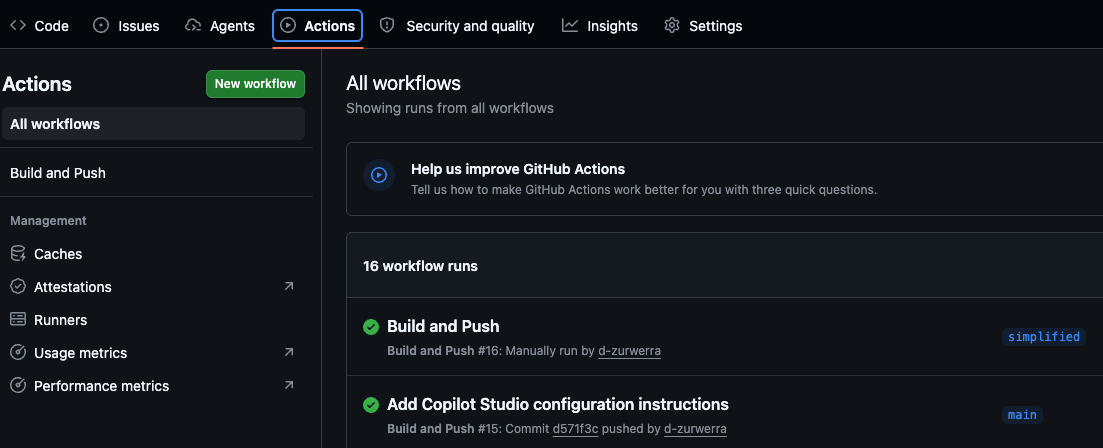Go to Security and quality tab
Viewport: 1103px width, 448px height.
[x=457, y=26]
